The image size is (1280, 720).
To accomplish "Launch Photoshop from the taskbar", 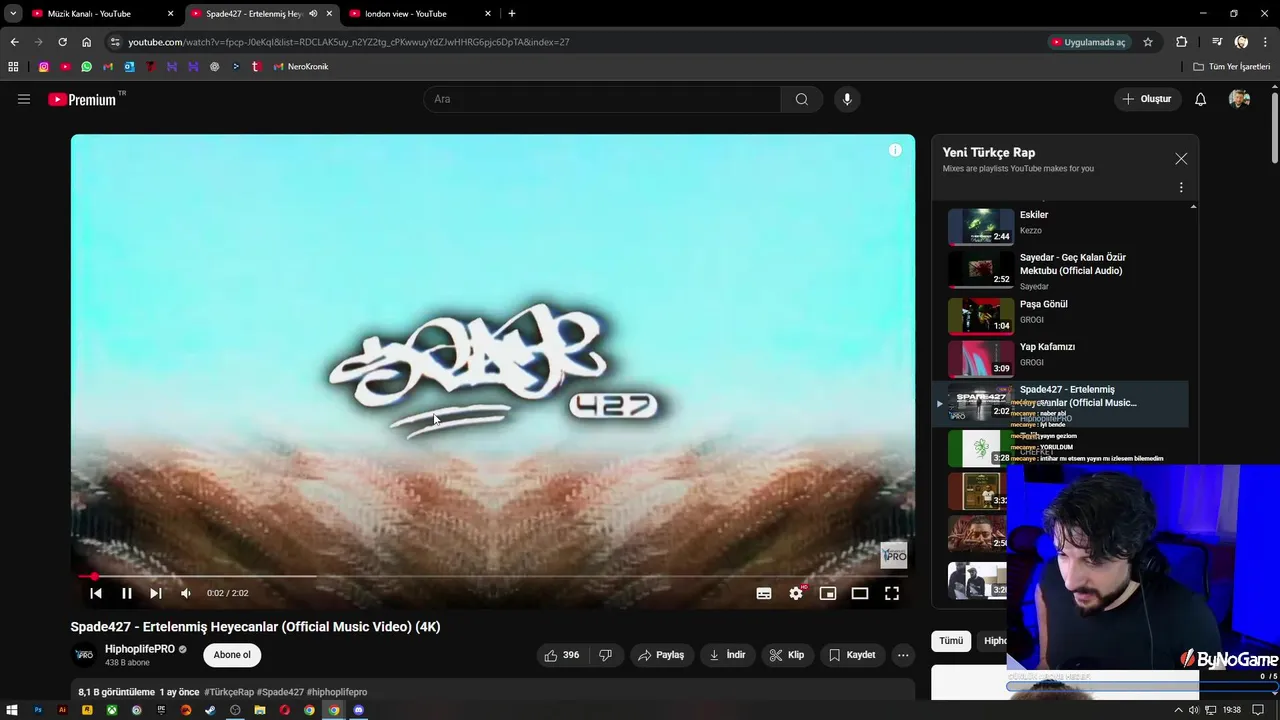I will click(38, 710).
